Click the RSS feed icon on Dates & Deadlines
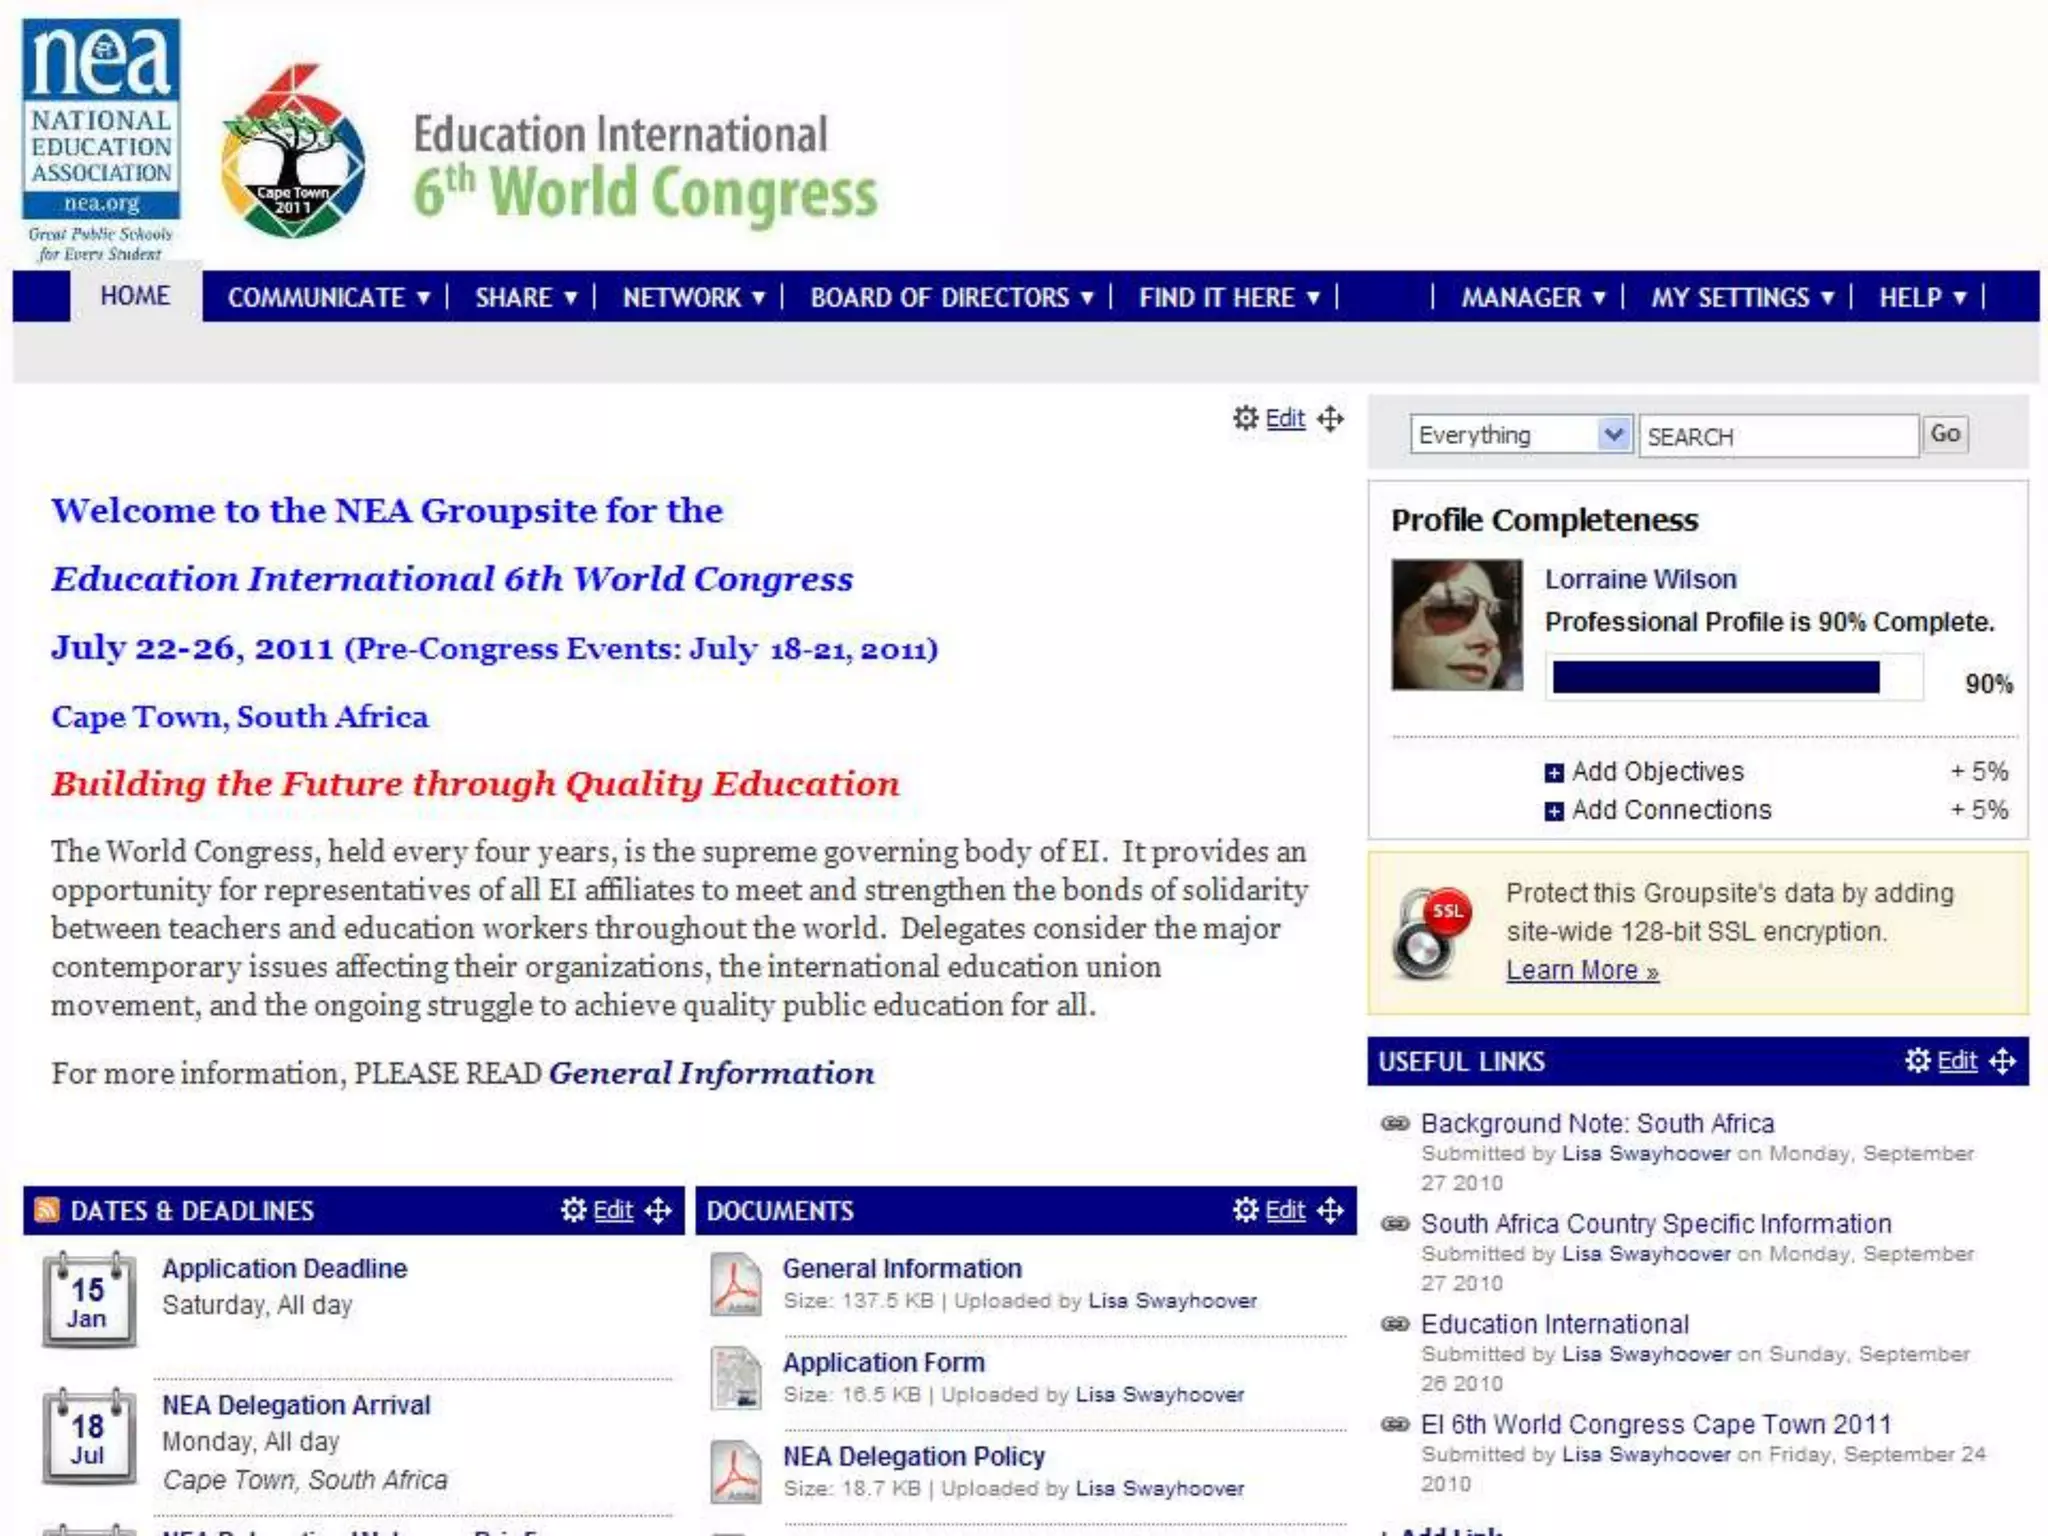This screenshot has height=1536, width=2048. coord(47,1210)
